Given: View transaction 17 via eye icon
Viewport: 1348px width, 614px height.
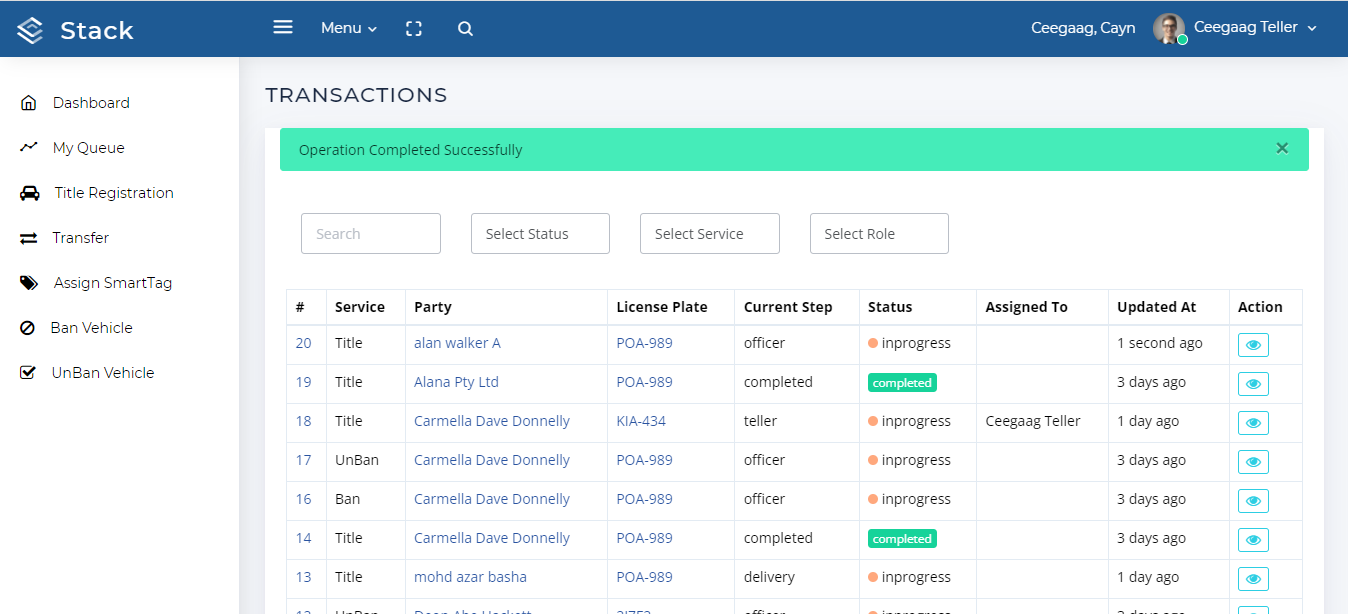Looking at the screenshot, I should coord(1253,462).
